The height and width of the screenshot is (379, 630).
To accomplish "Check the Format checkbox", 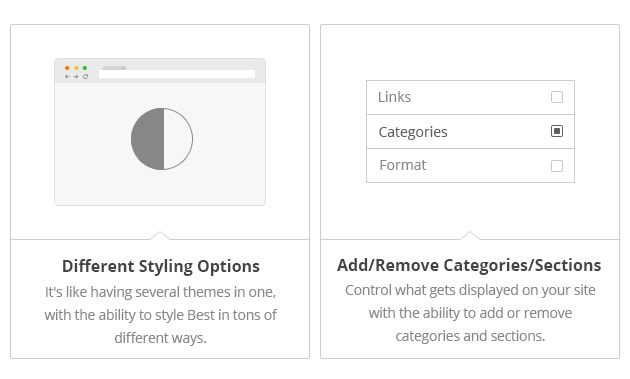I will [x=557, y=166].
